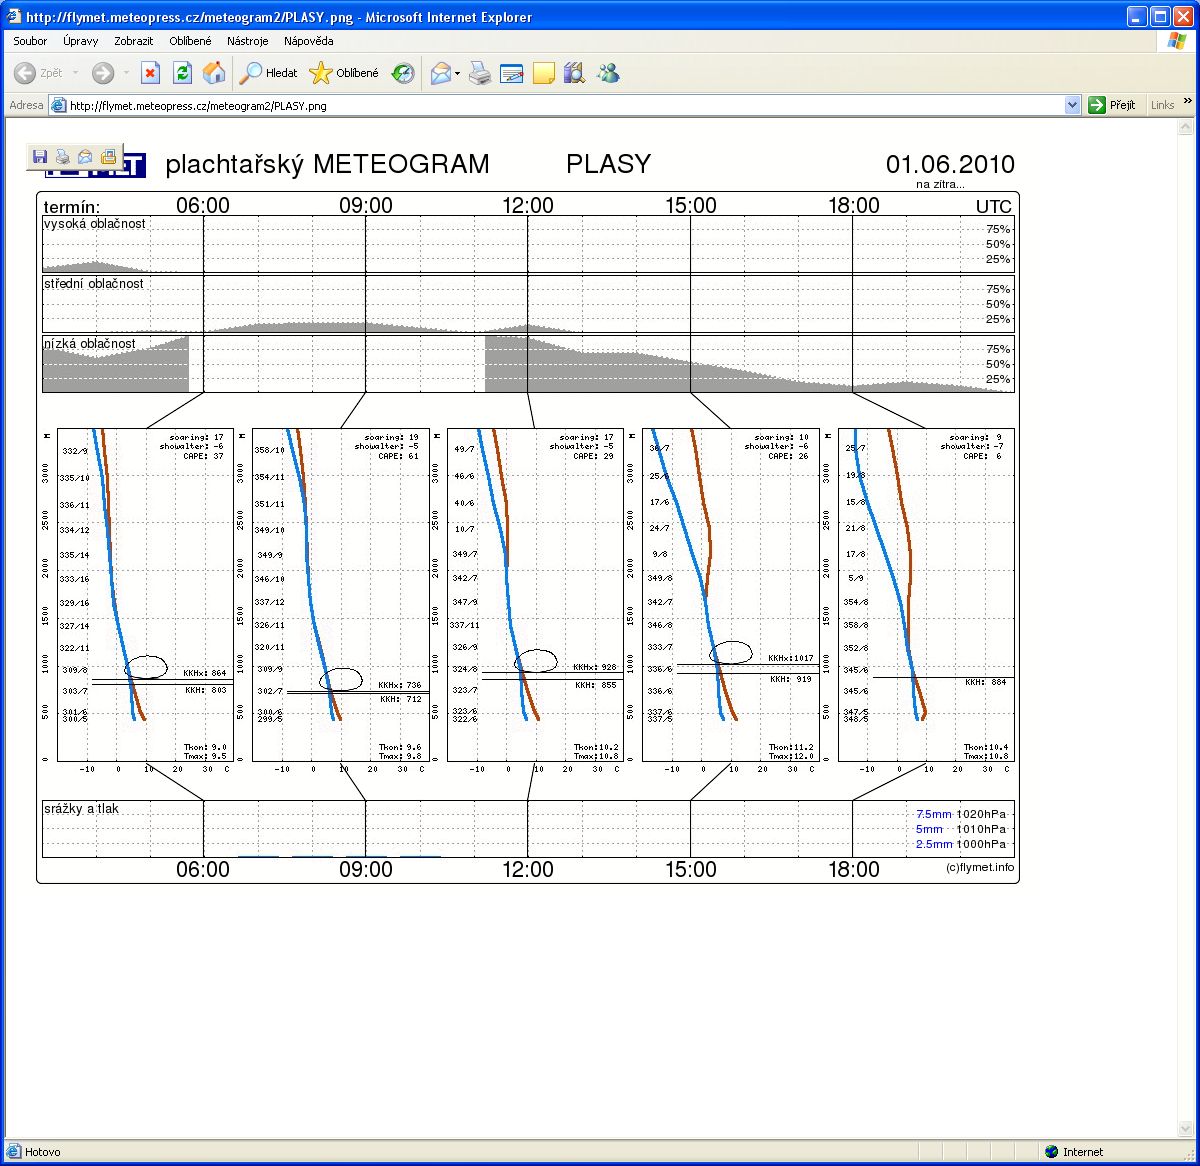Click the Research books icon
1200x1166 pixels.
click(x=574, y=73)
